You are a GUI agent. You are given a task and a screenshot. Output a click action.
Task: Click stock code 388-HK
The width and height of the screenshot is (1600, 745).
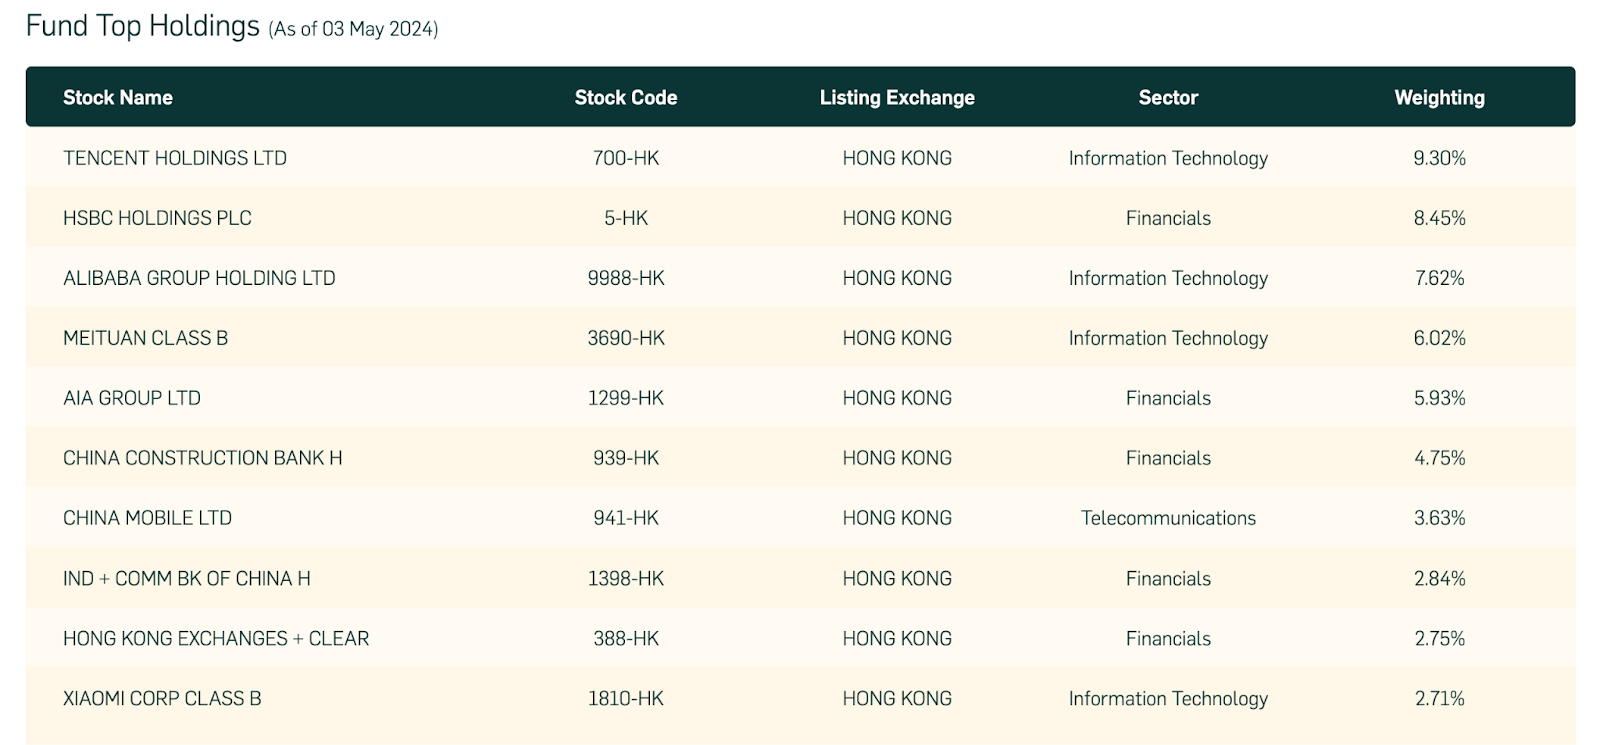click(x=626, y=638)
